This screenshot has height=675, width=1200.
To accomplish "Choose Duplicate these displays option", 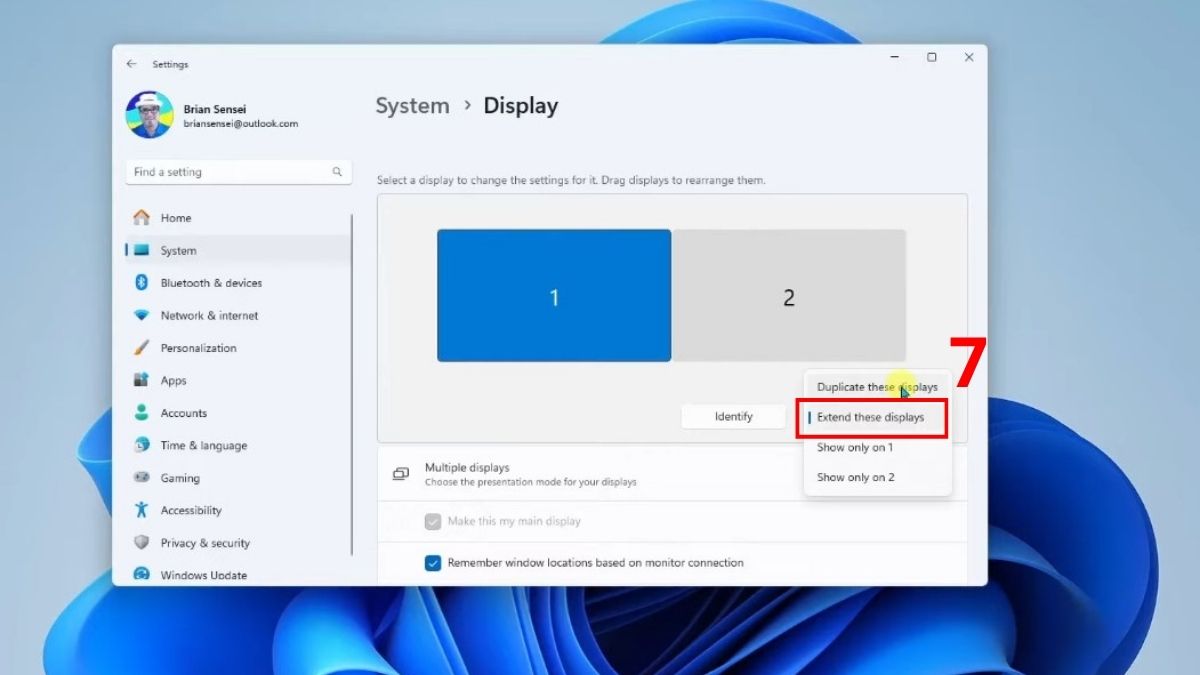I will coord(877,387).
